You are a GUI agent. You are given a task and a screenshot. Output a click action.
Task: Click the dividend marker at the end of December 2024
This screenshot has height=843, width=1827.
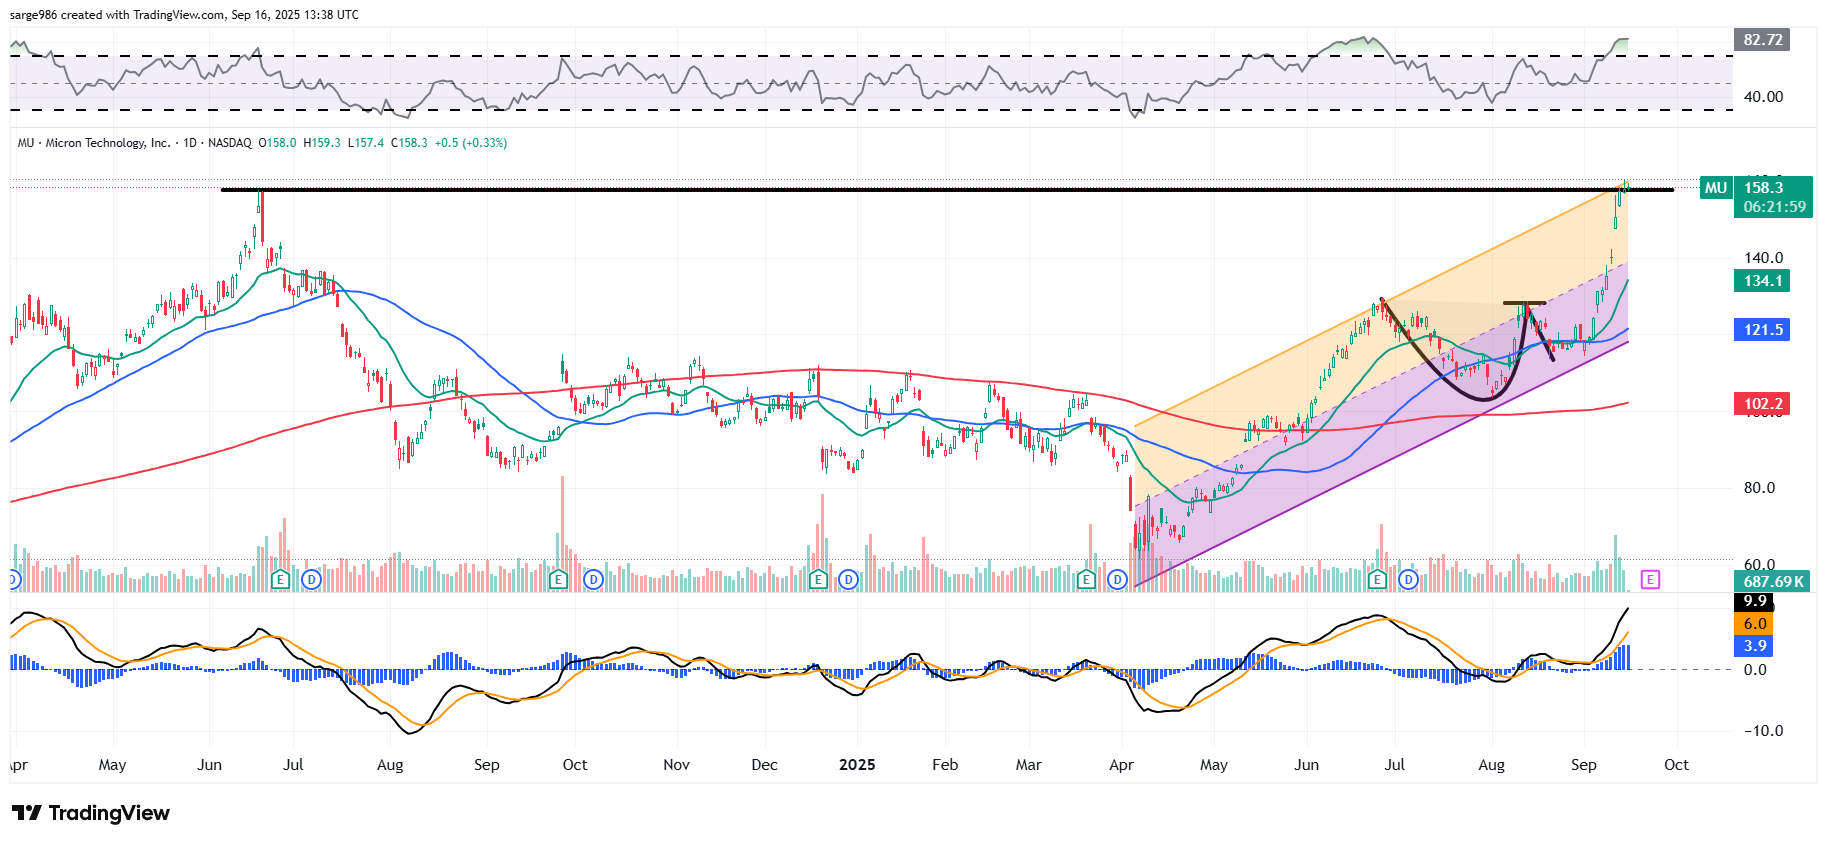click(x=849, y=579)
